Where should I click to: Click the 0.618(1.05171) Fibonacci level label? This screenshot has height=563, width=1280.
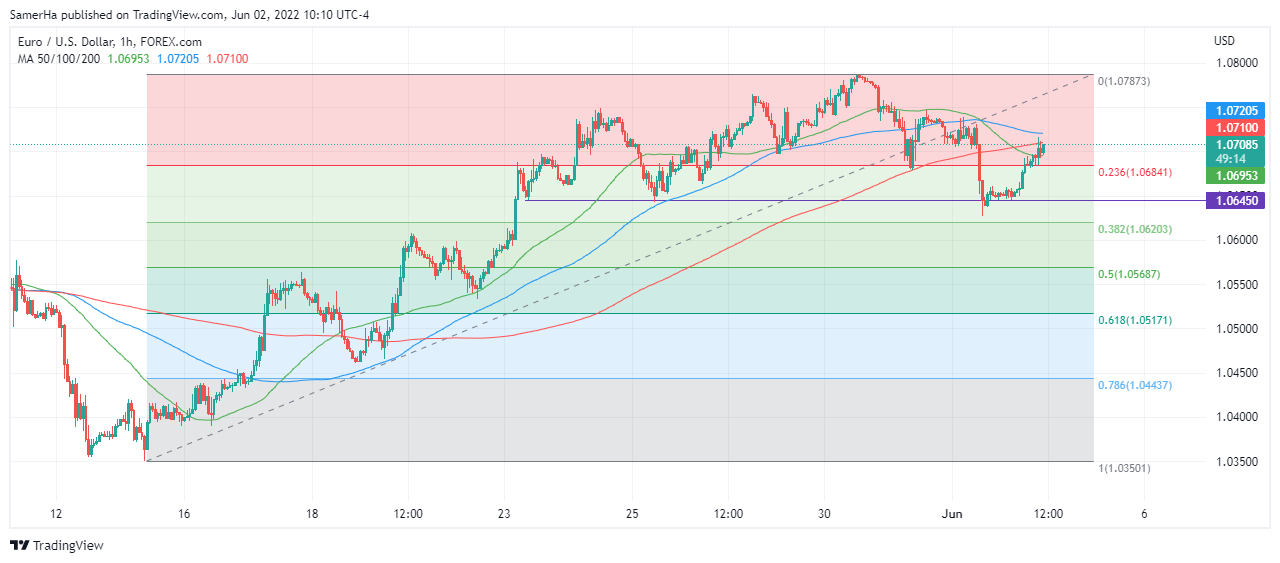[1135, 320]
